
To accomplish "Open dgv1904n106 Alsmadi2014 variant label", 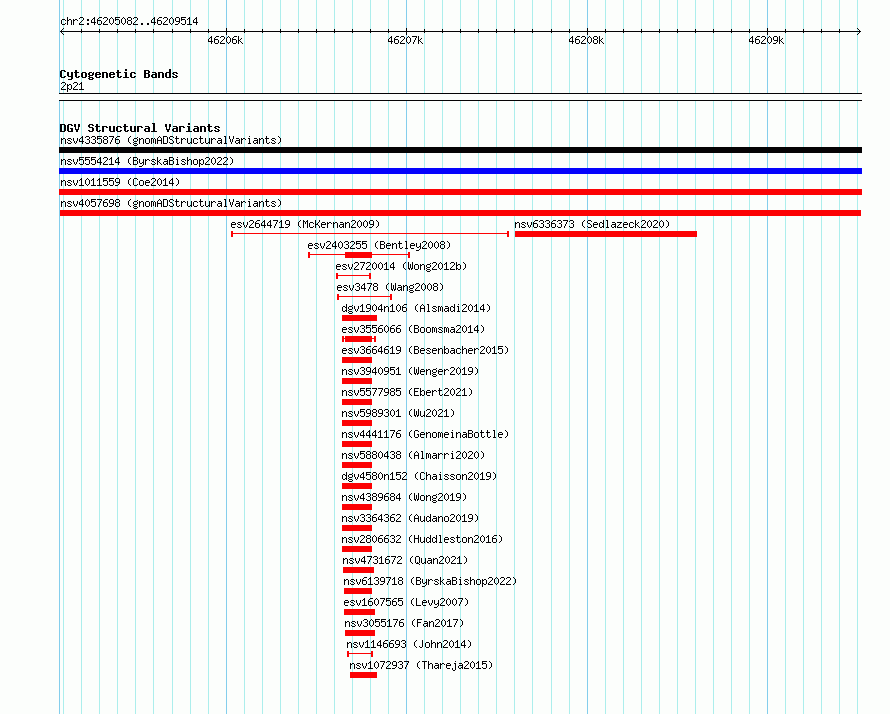I will point(416,308).
